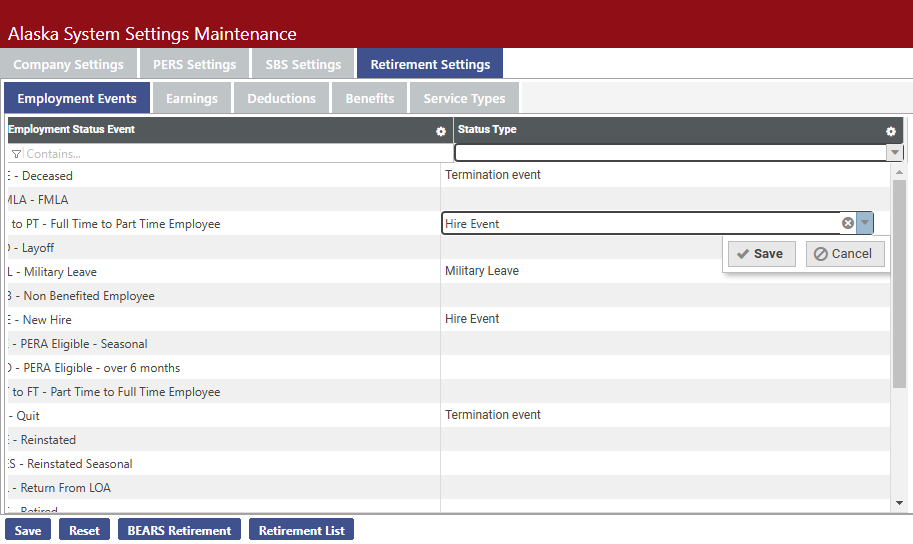Select the Retirement Settings tab
Viewport: 913px width, 544px height.
click(430, 64)
